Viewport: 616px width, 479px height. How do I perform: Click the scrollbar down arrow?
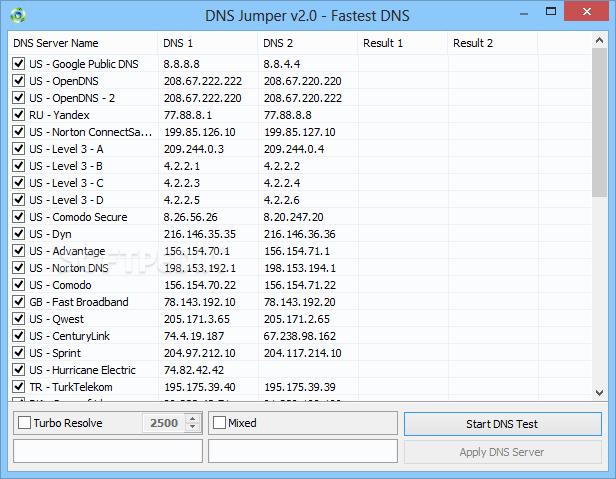599,393
